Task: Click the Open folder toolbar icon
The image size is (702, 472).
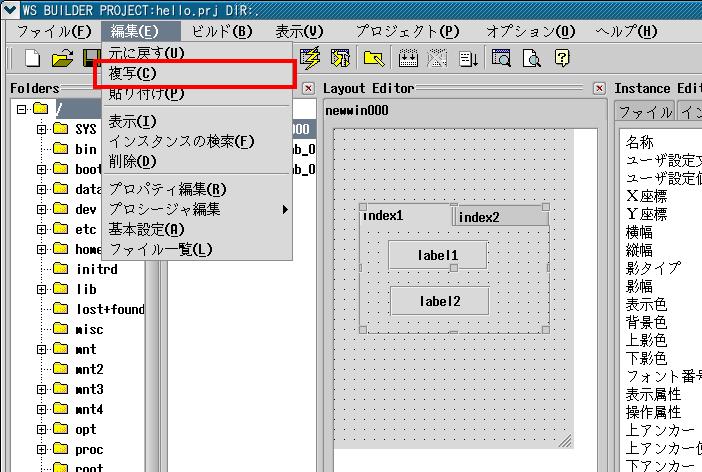Action: click(62, 58)
